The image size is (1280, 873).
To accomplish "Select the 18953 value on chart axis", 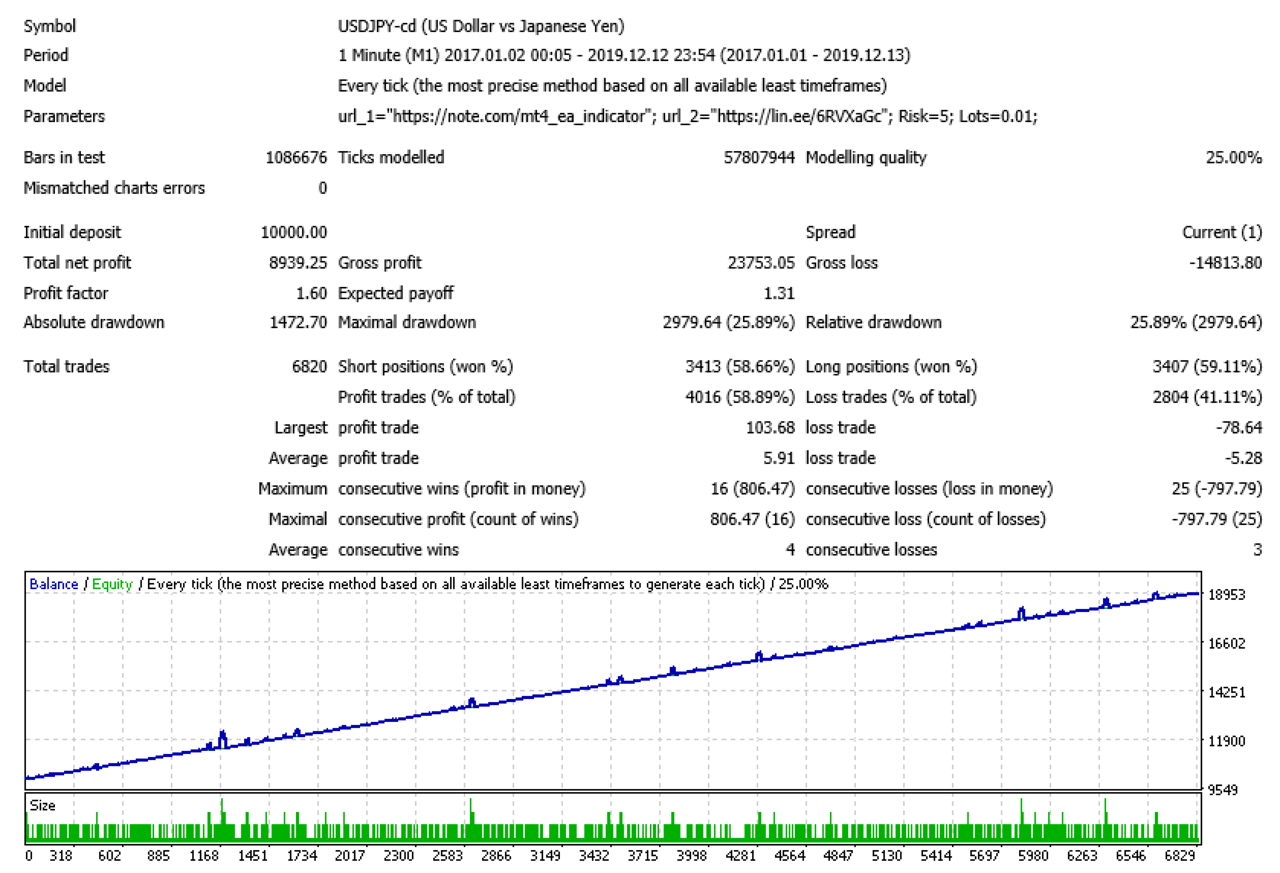I will tap(1227, 594).
